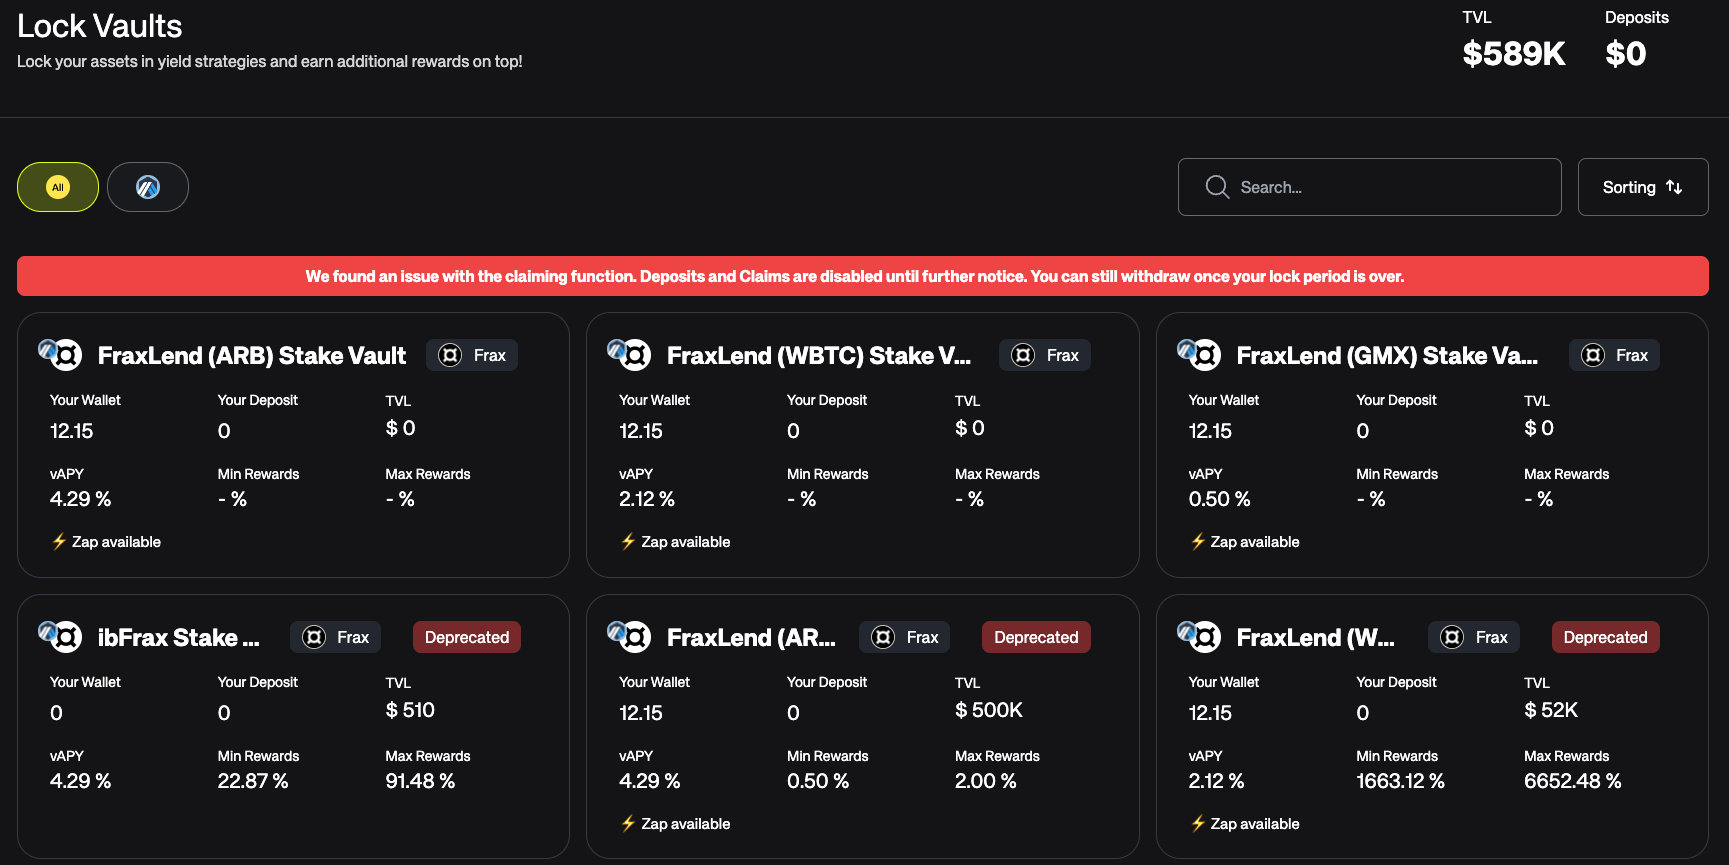Viewport: 1729px width, 865px height.
Task: Toggle the Arbitrum network filter
Action: pyautogui.click(x=148, y=187)
